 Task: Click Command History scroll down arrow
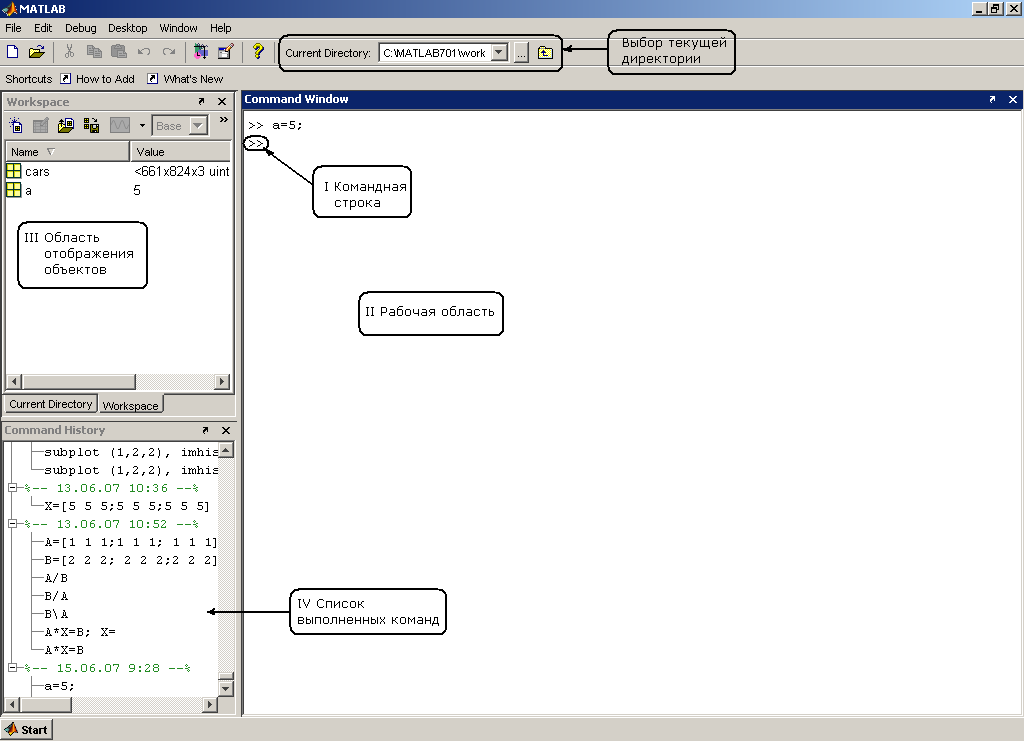coord(226,688)
